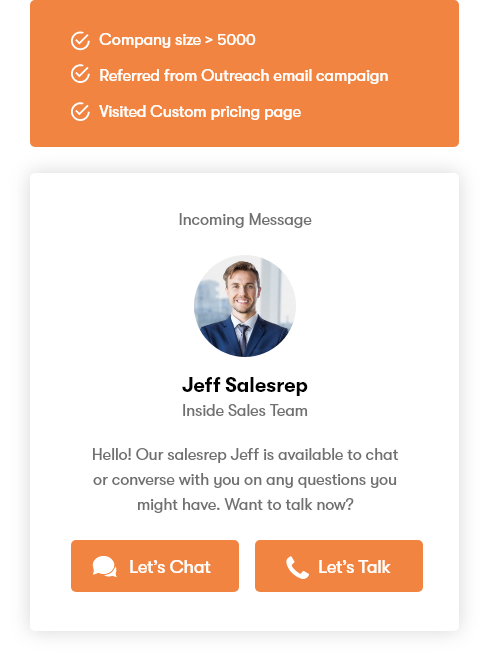
Task: Select Jeff Salesrep's profile photo
Action: click(x=244, y=306)
